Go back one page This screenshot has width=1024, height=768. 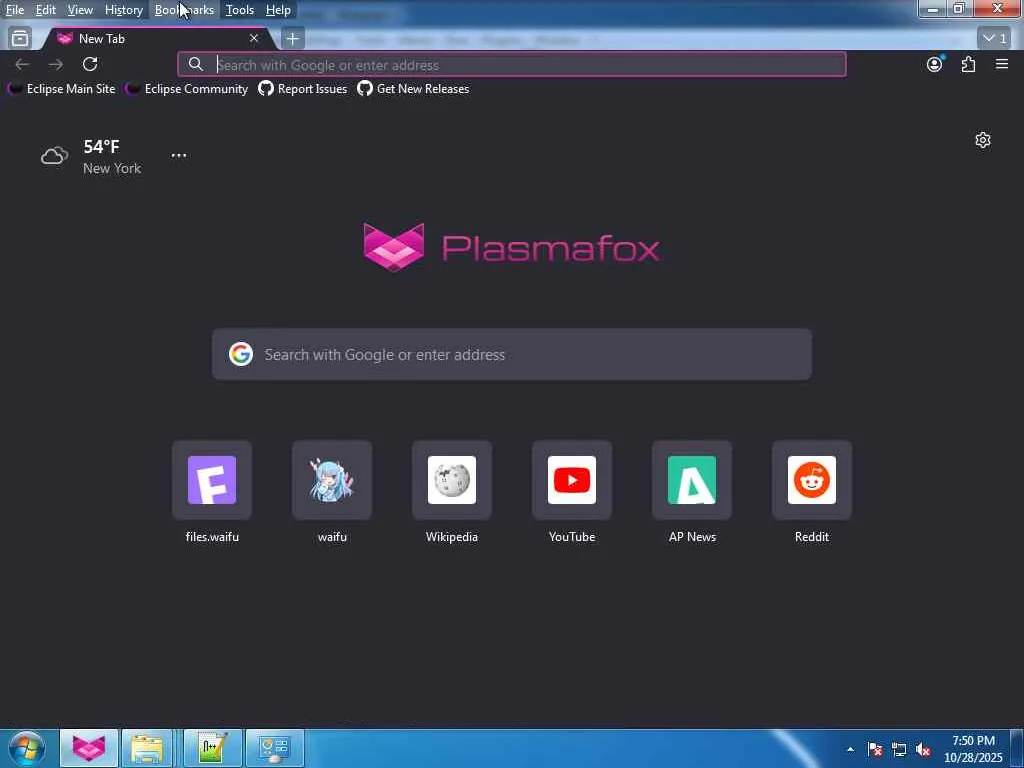pyautogui.click(x=22, y=64)
